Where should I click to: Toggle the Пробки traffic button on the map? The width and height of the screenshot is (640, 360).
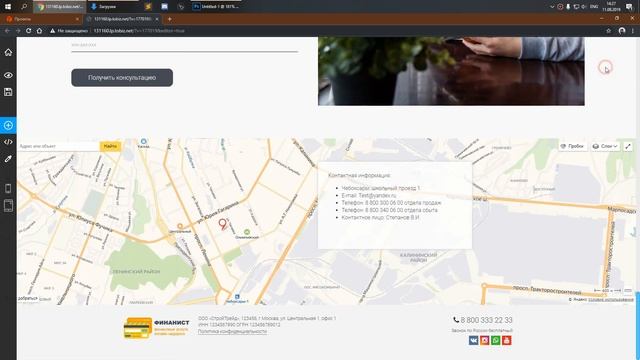(x=572, y=146)
